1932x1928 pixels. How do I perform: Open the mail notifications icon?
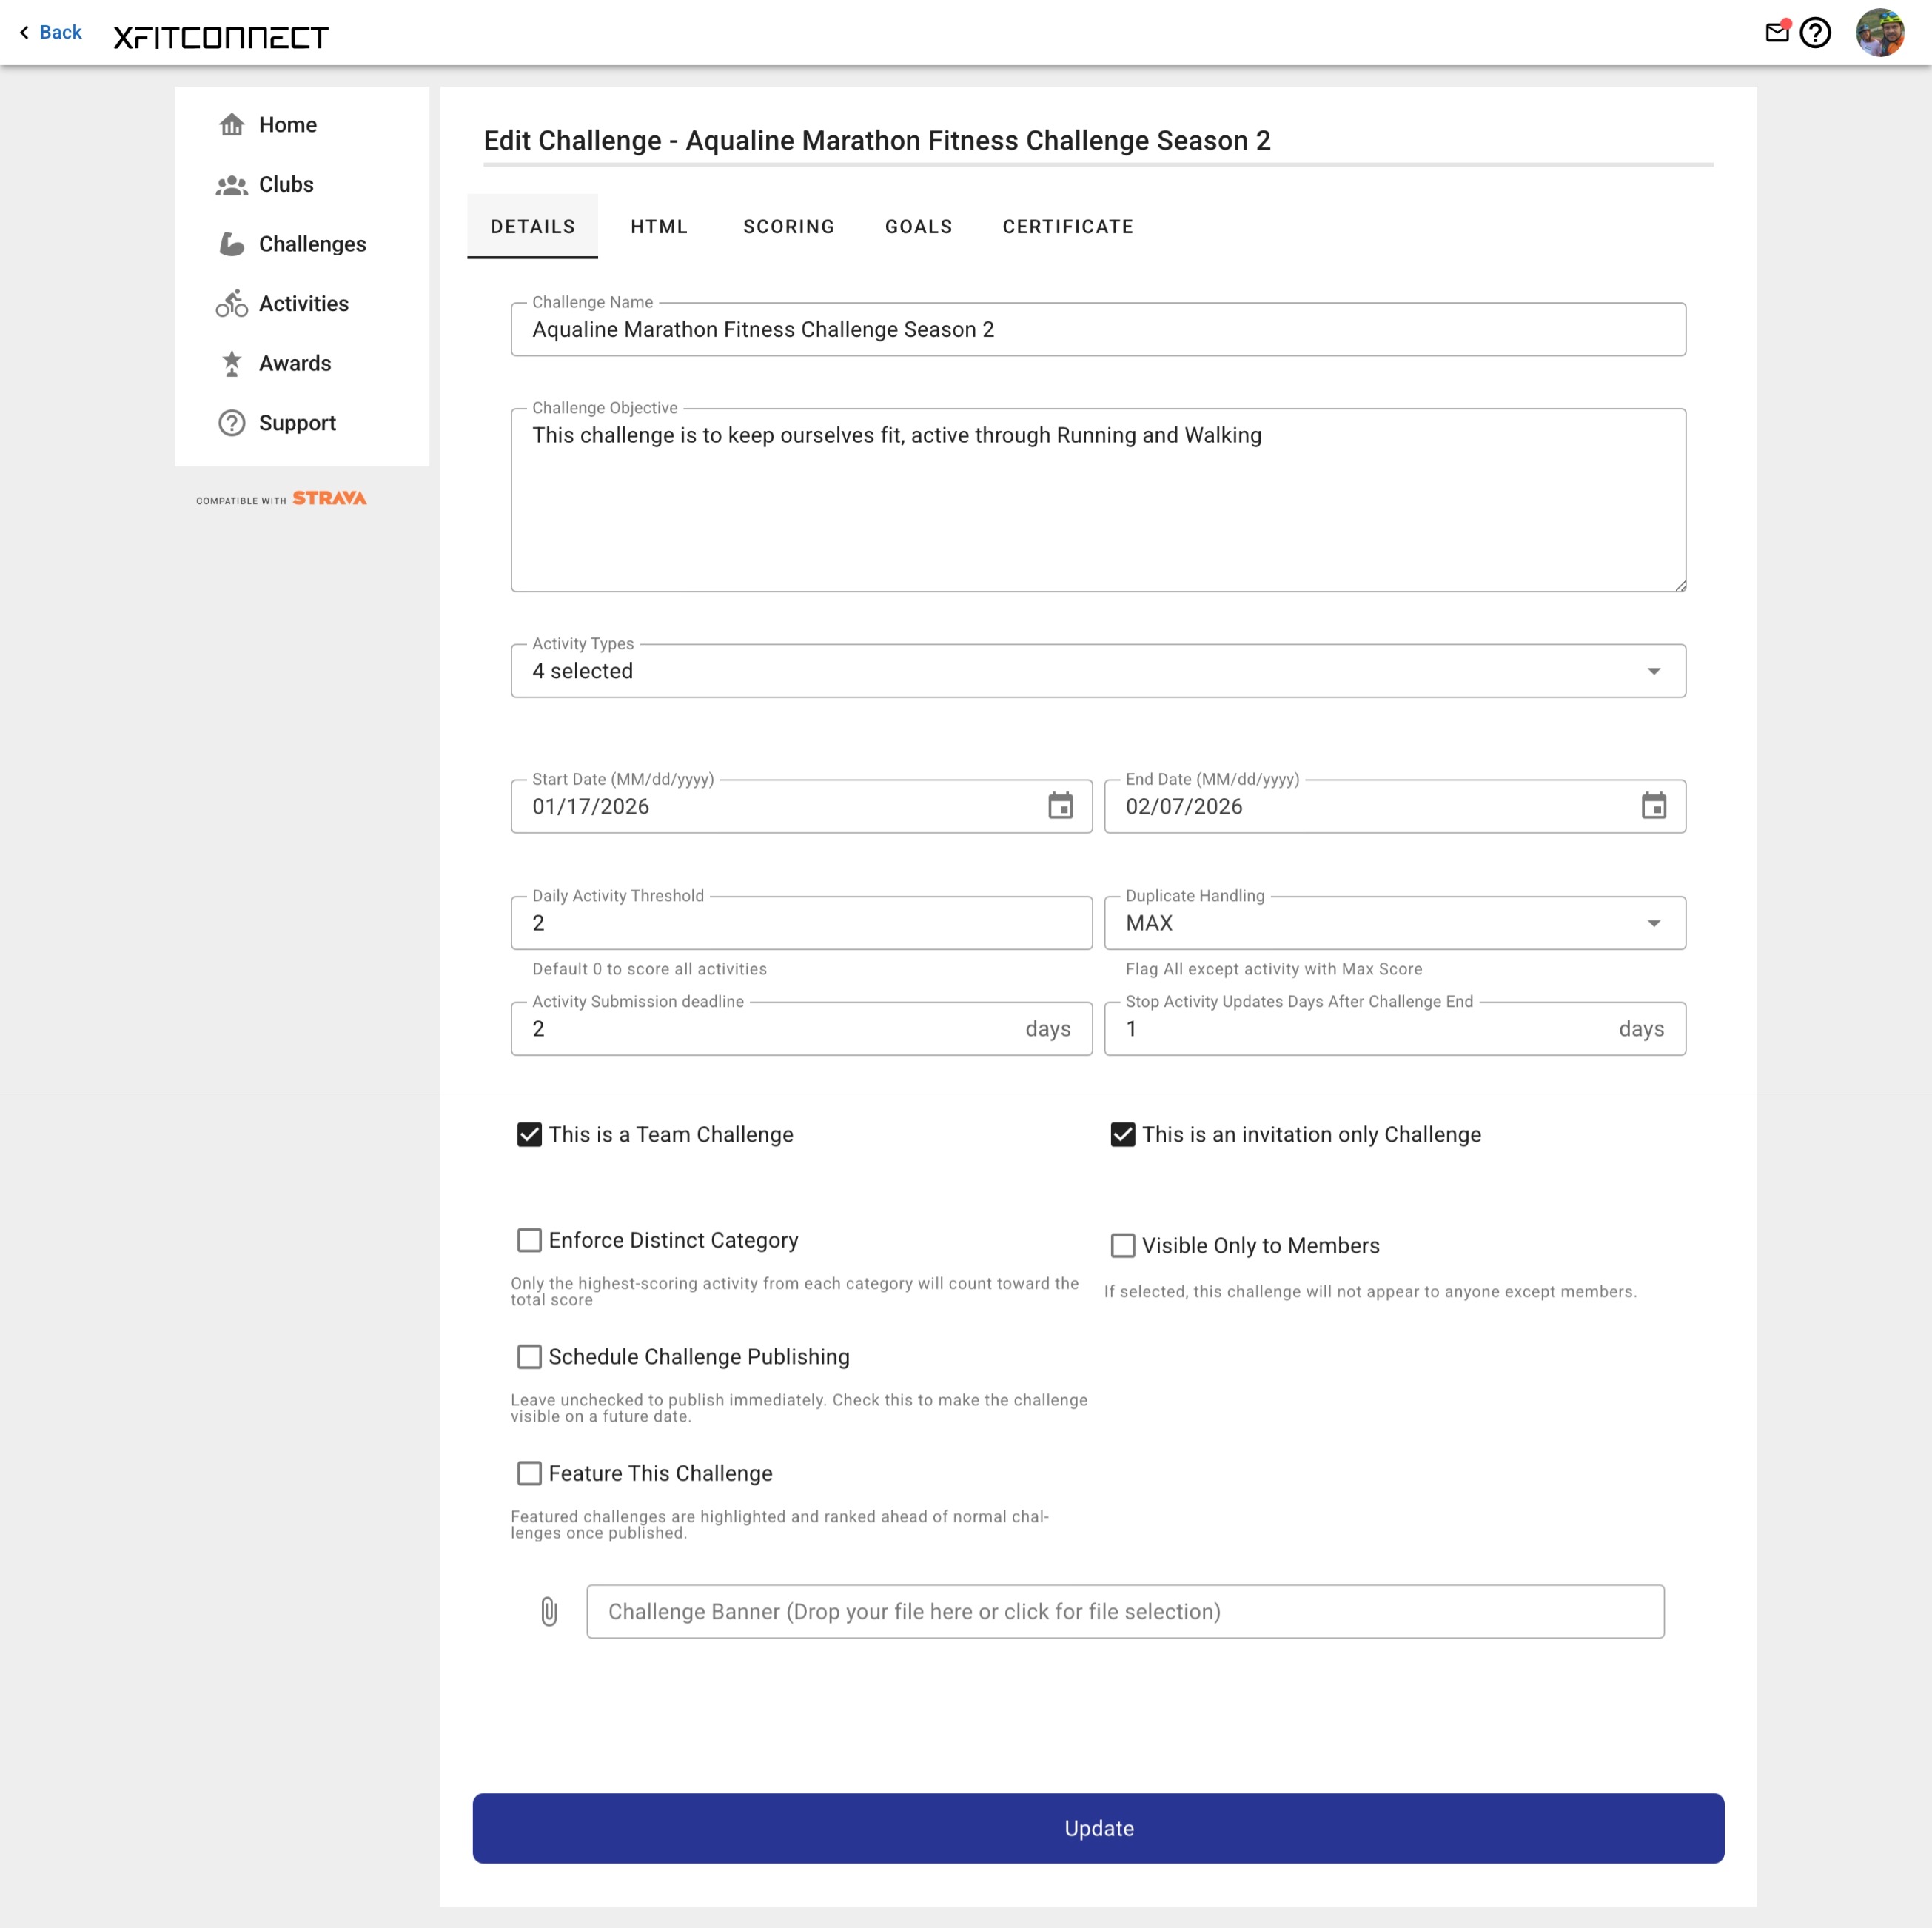point(1778,32)
